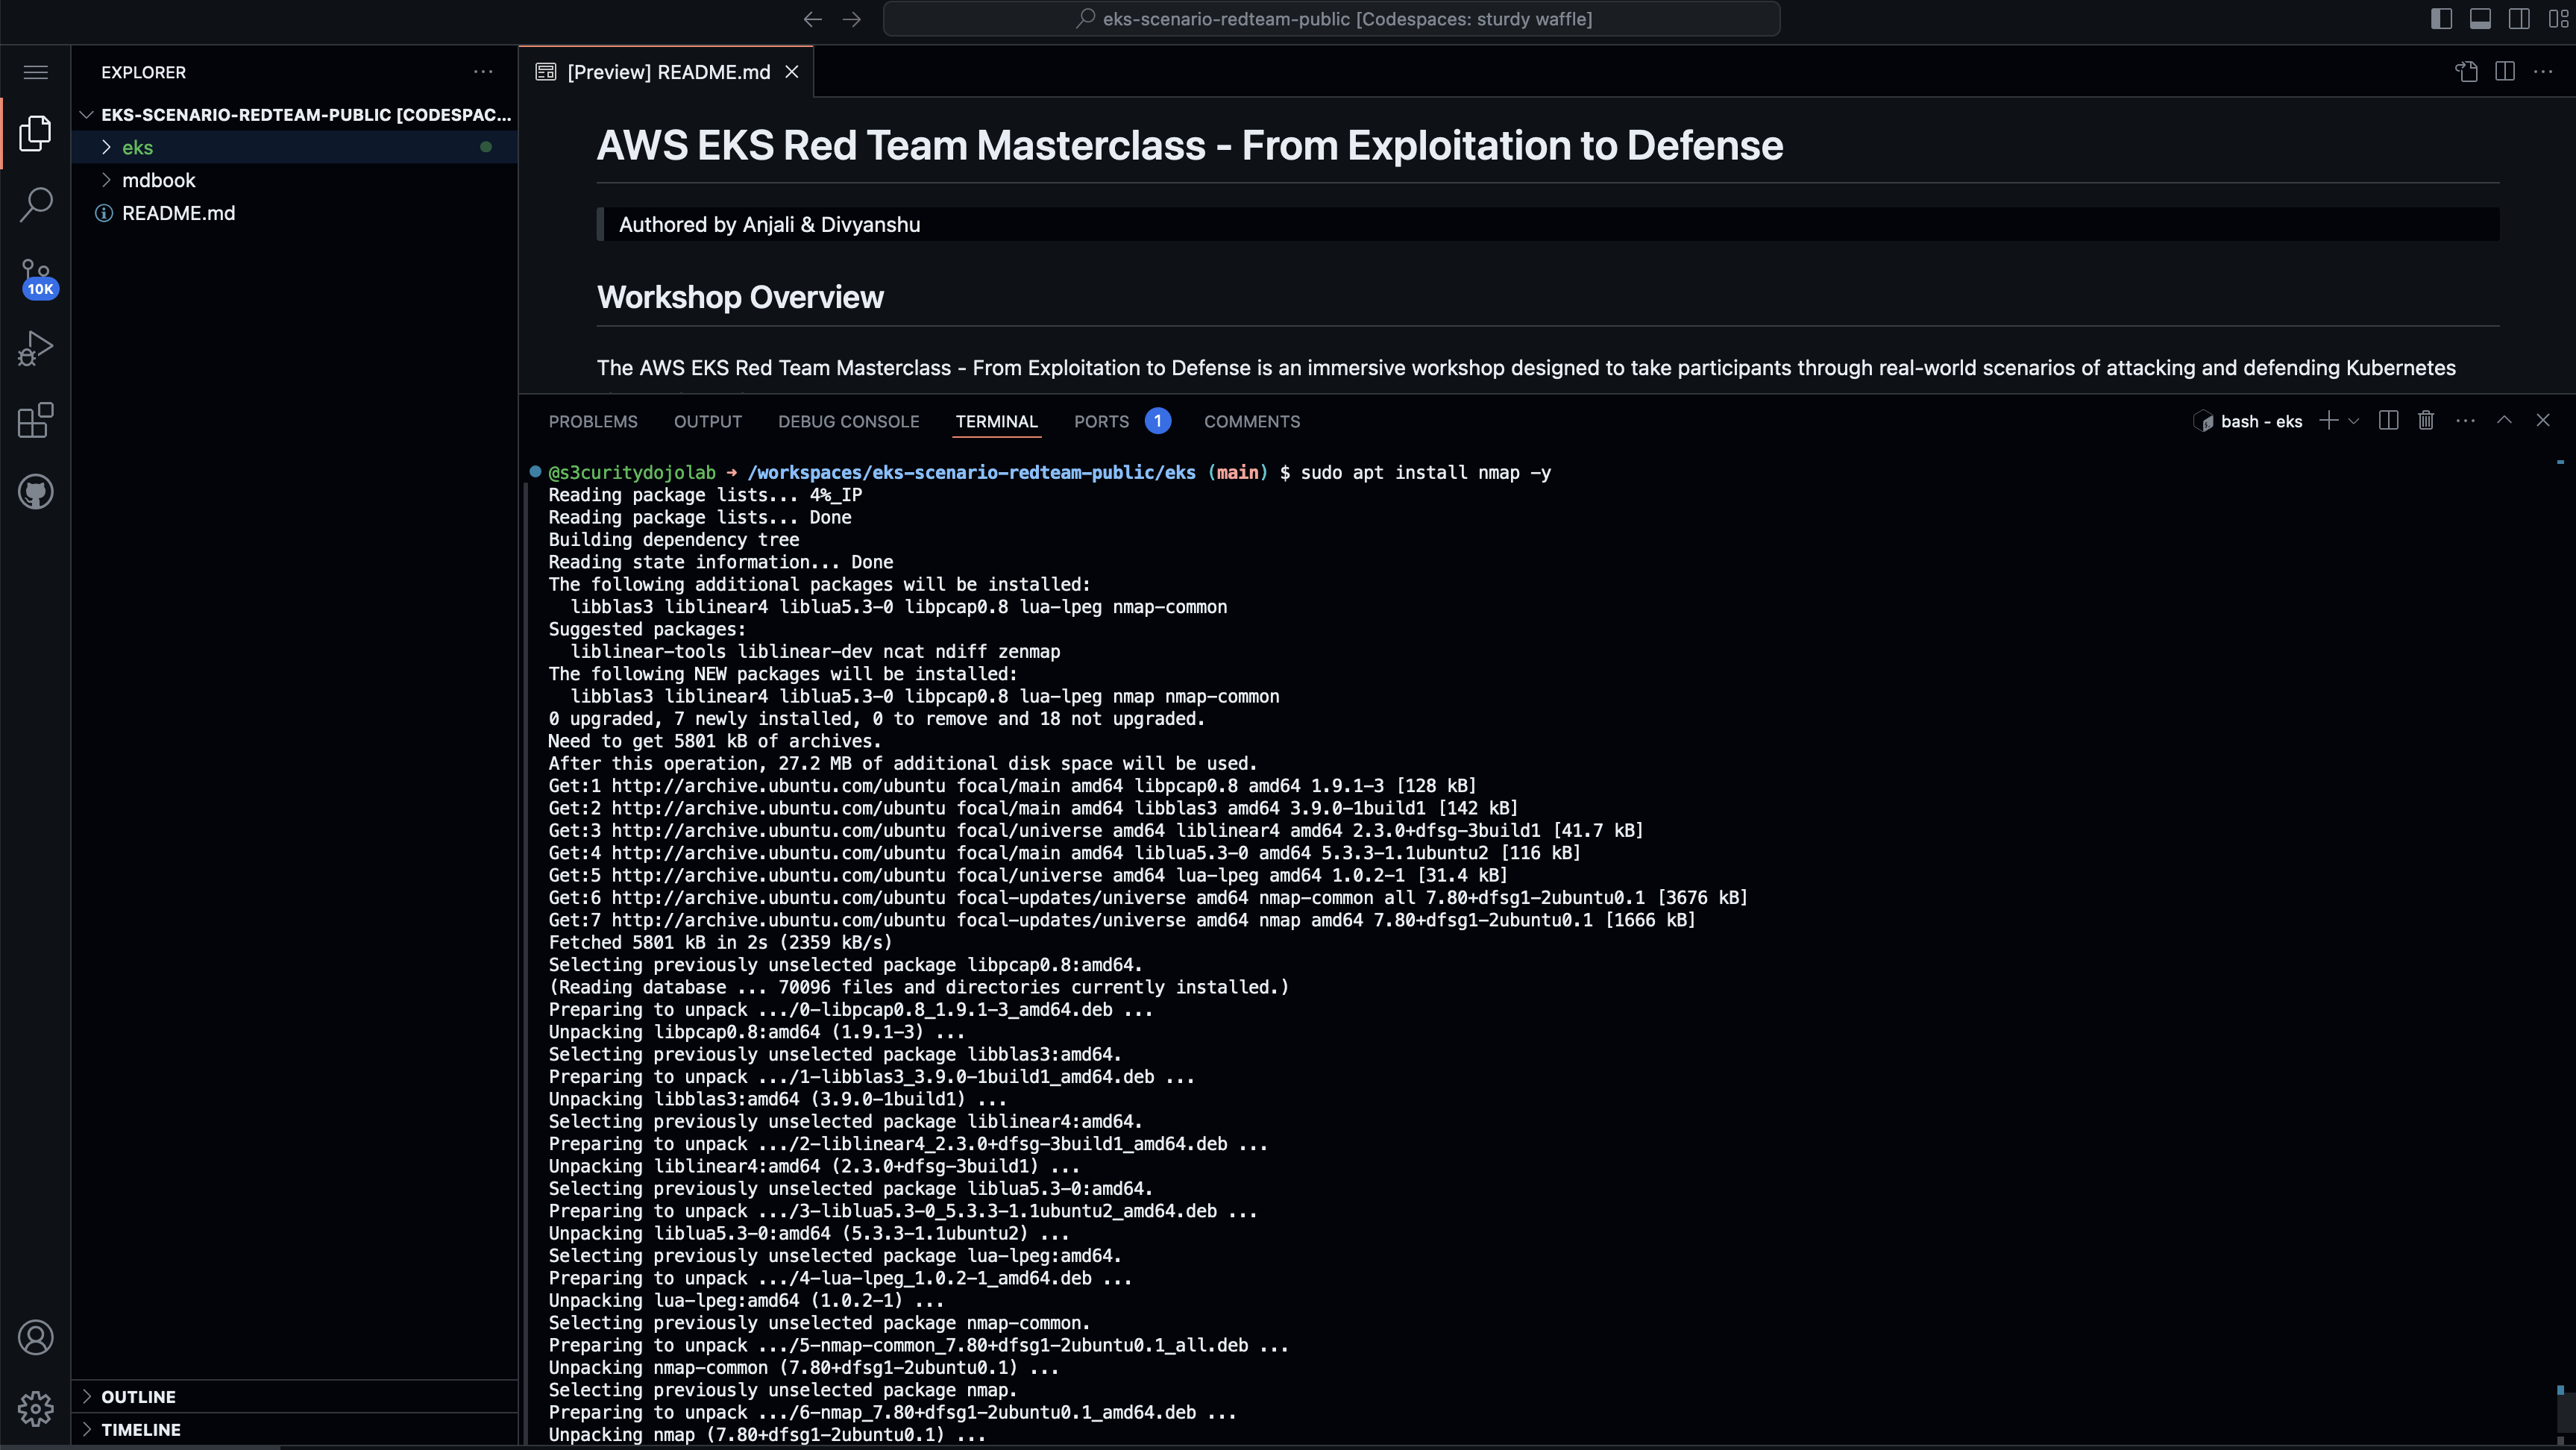Toggle the bottom panel visibility

2480,19
